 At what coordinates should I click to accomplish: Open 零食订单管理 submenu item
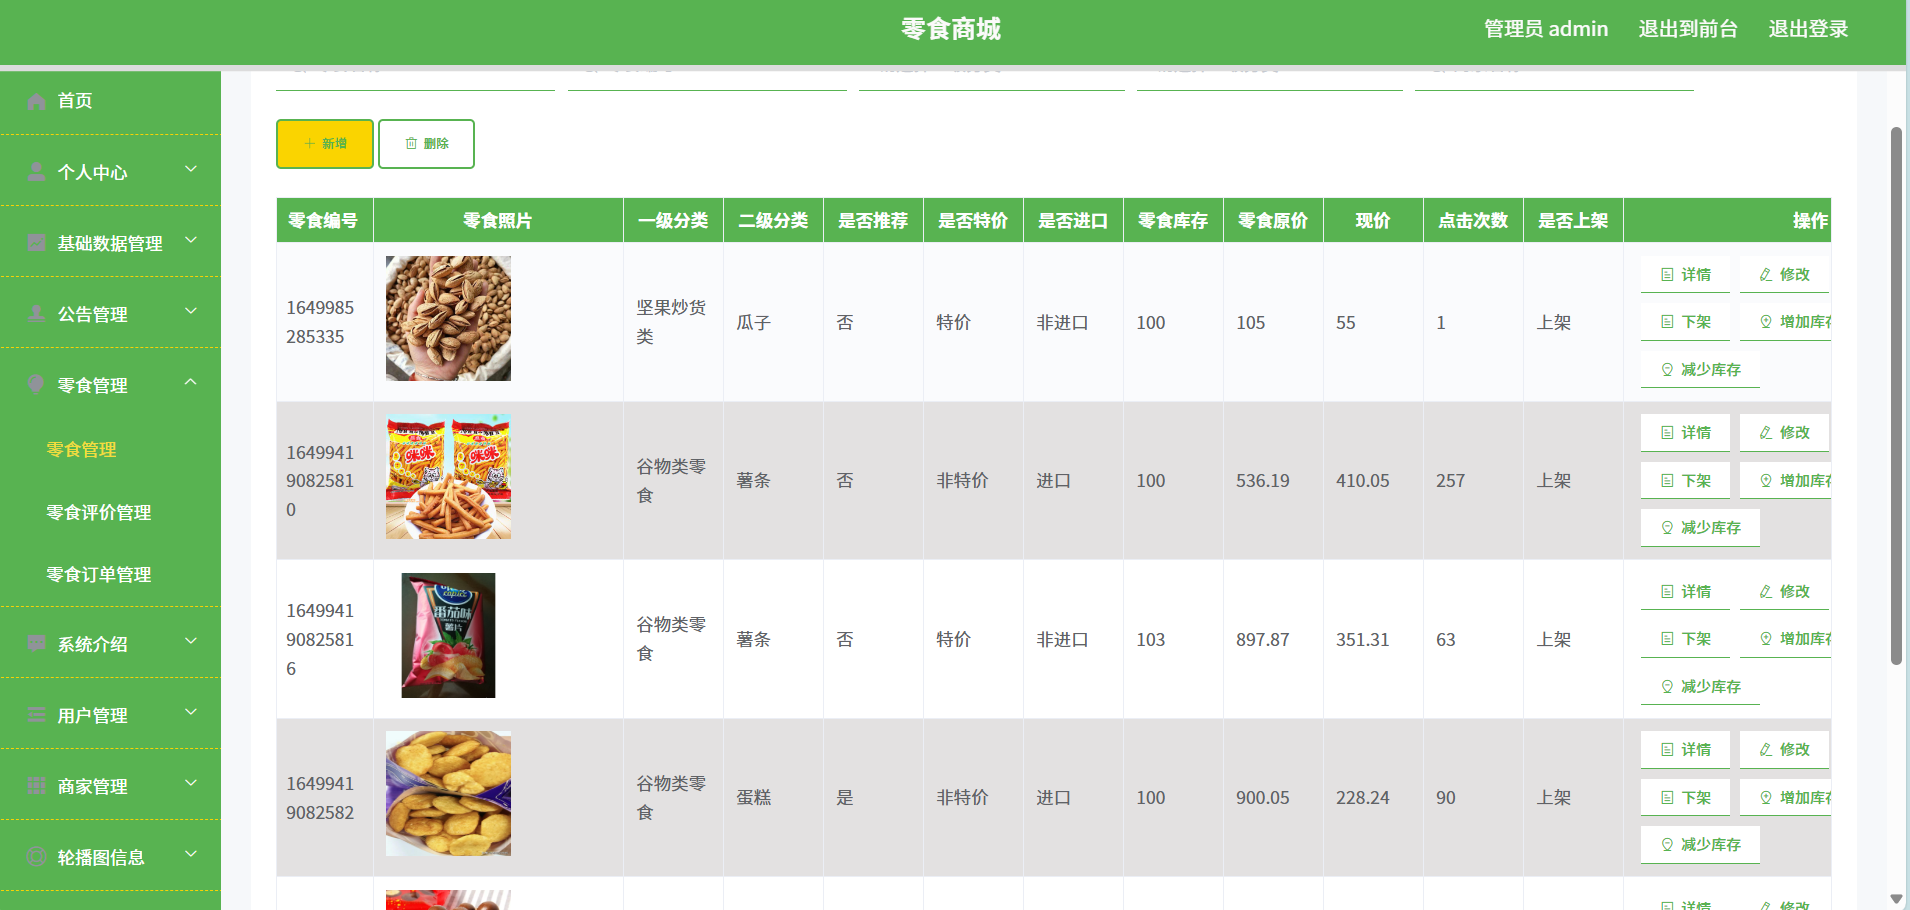[99, 575]
